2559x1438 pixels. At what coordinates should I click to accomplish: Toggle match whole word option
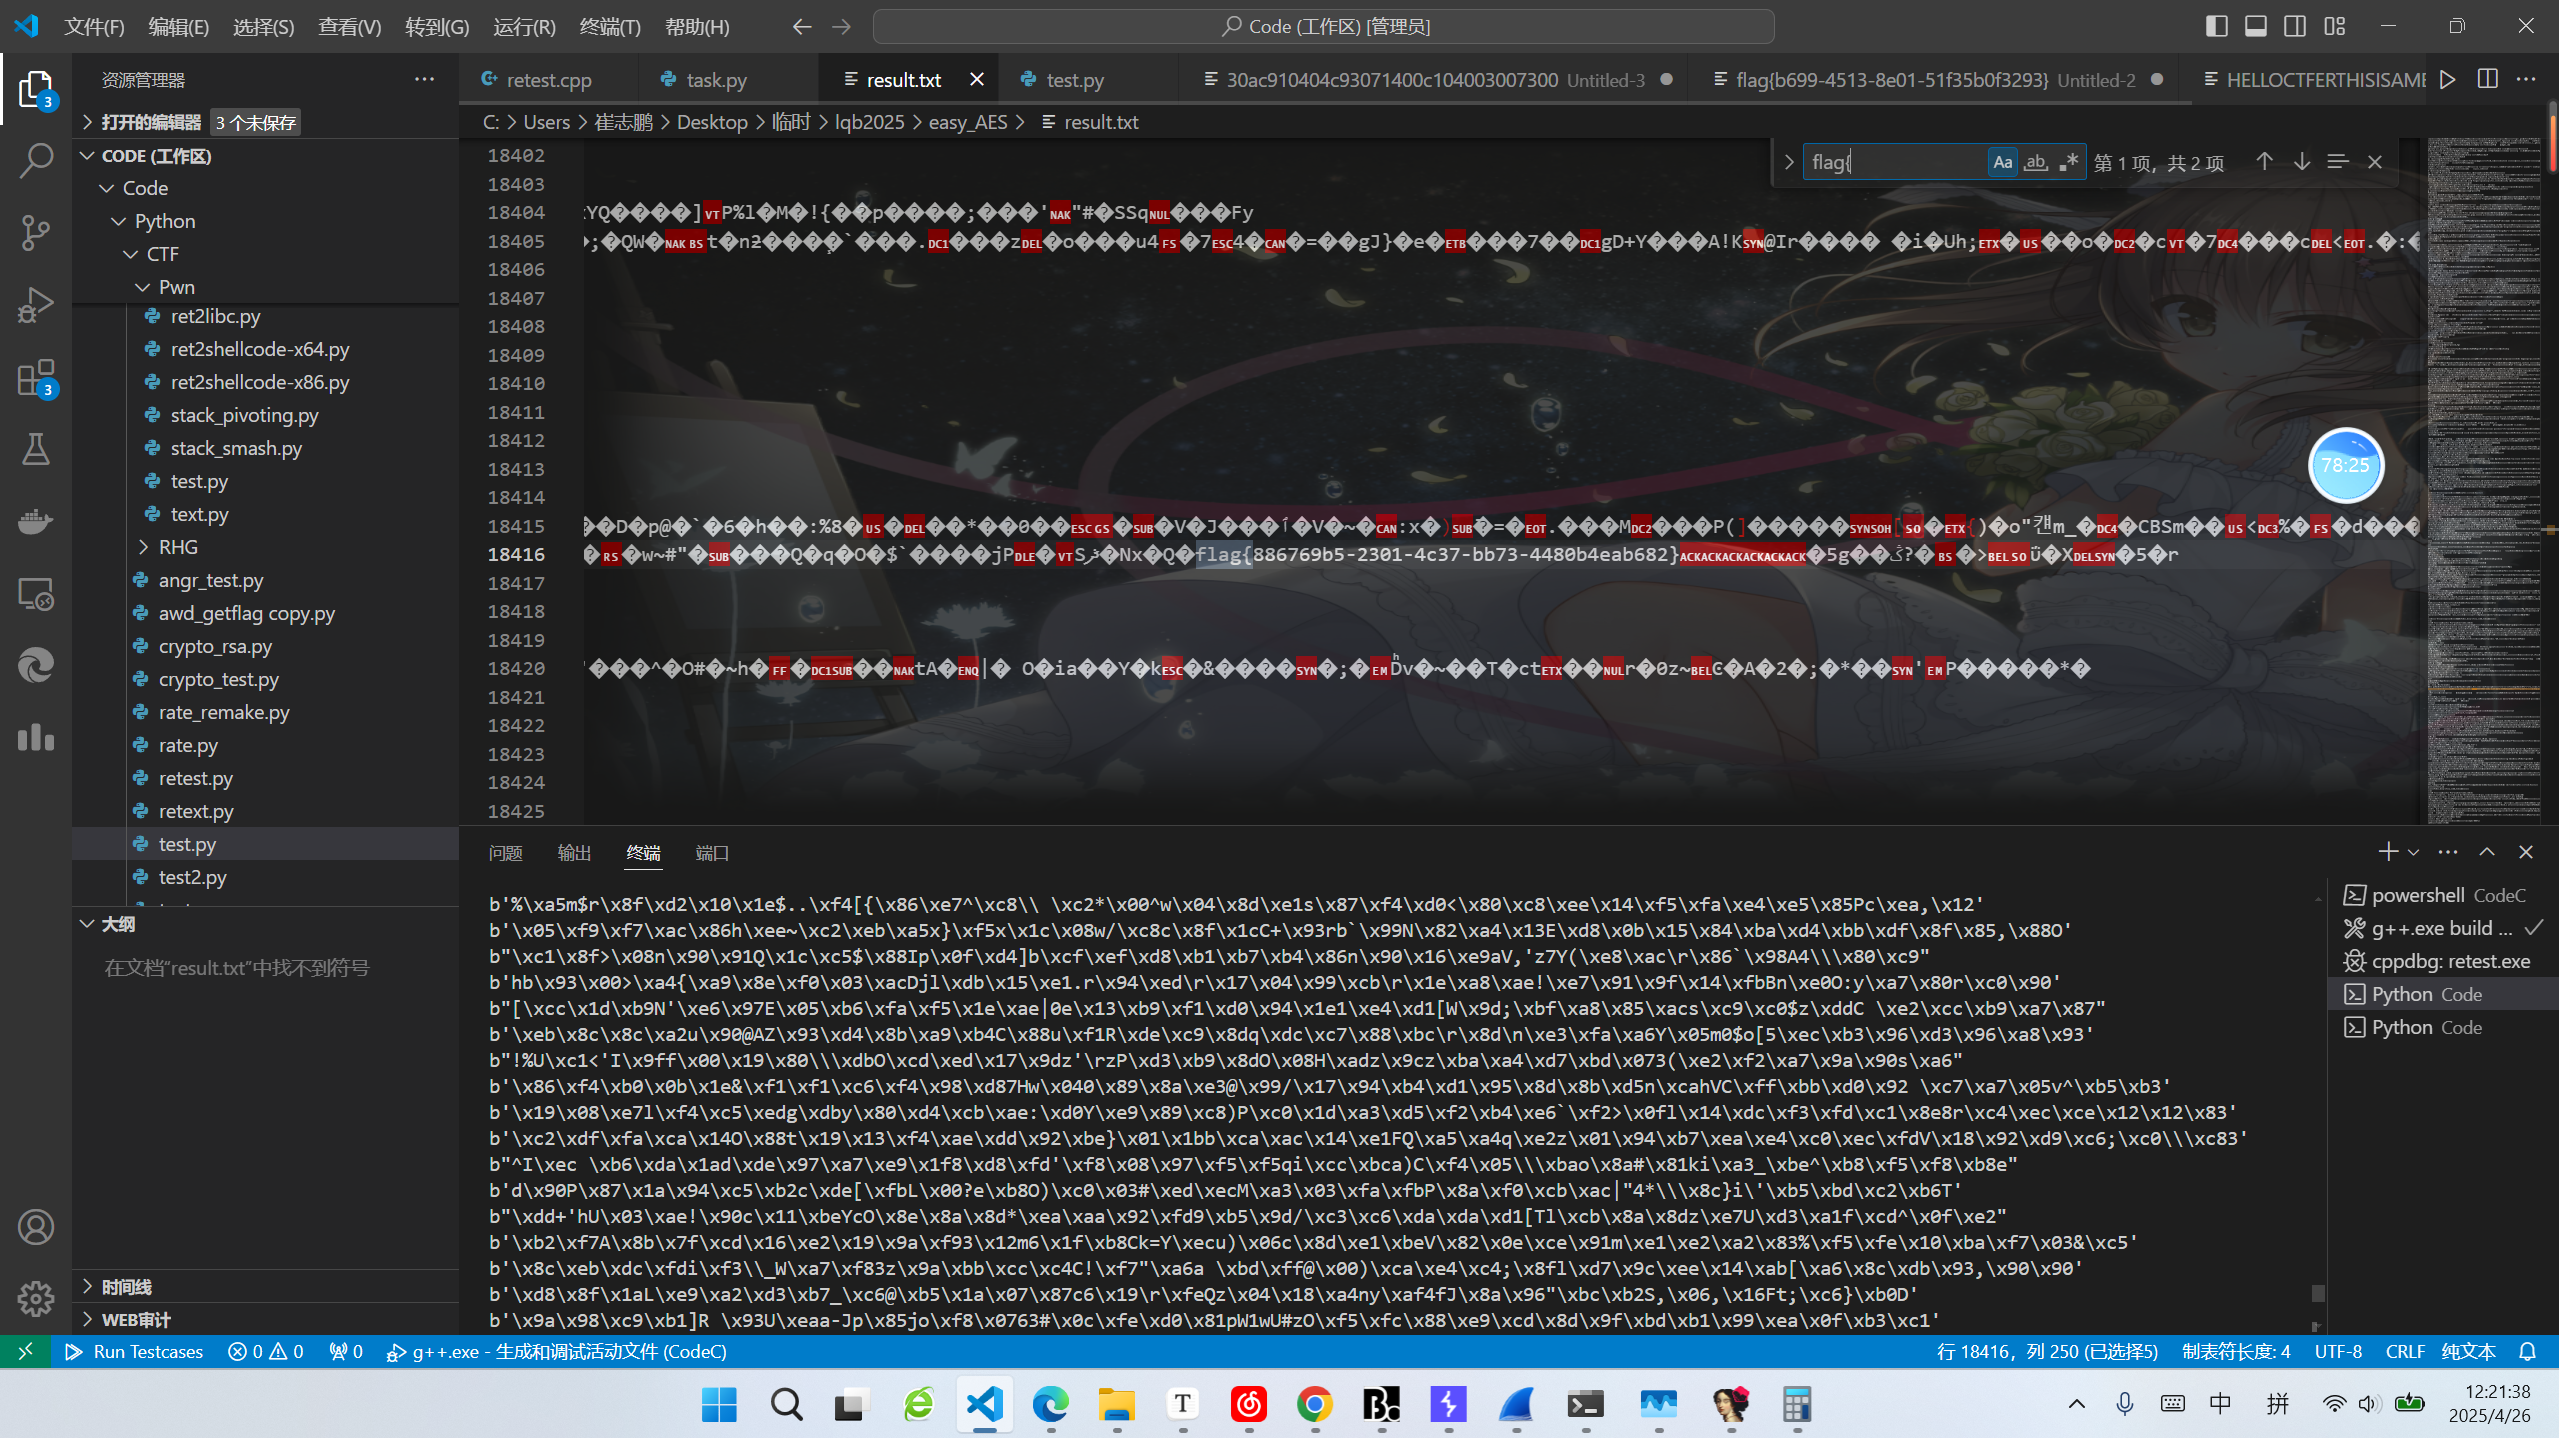pos(2035,162)
